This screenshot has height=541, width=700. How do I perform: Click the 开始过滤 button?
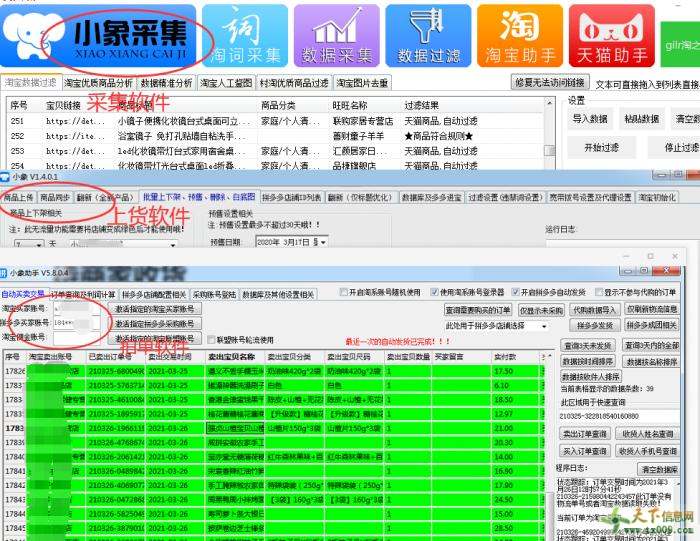601,147
